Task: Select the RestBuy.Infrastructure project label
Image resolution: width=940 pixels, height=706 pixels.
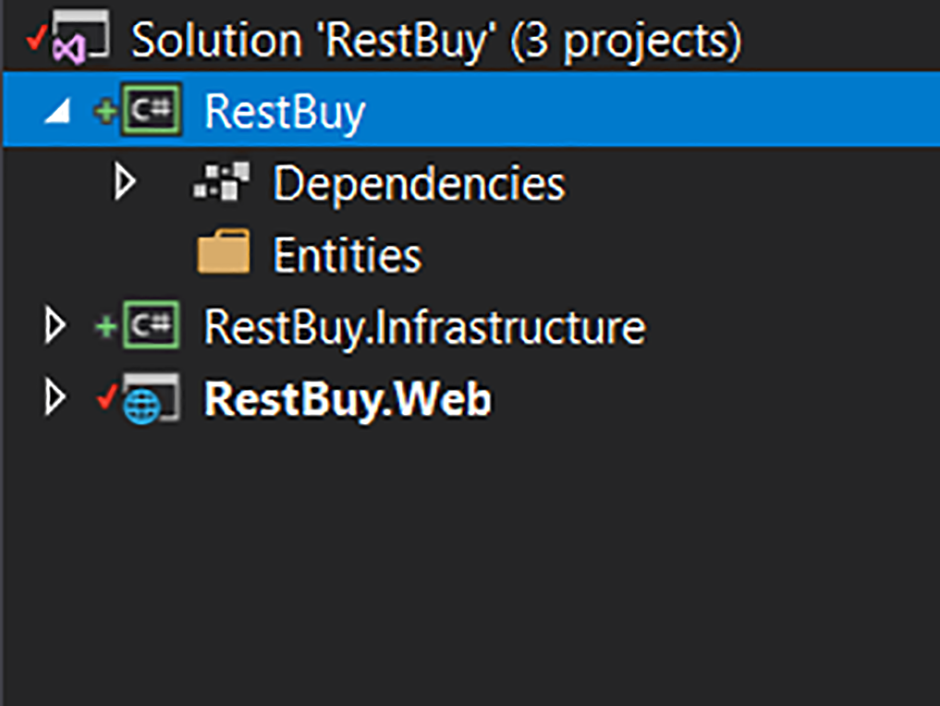Action: (424, 328)
